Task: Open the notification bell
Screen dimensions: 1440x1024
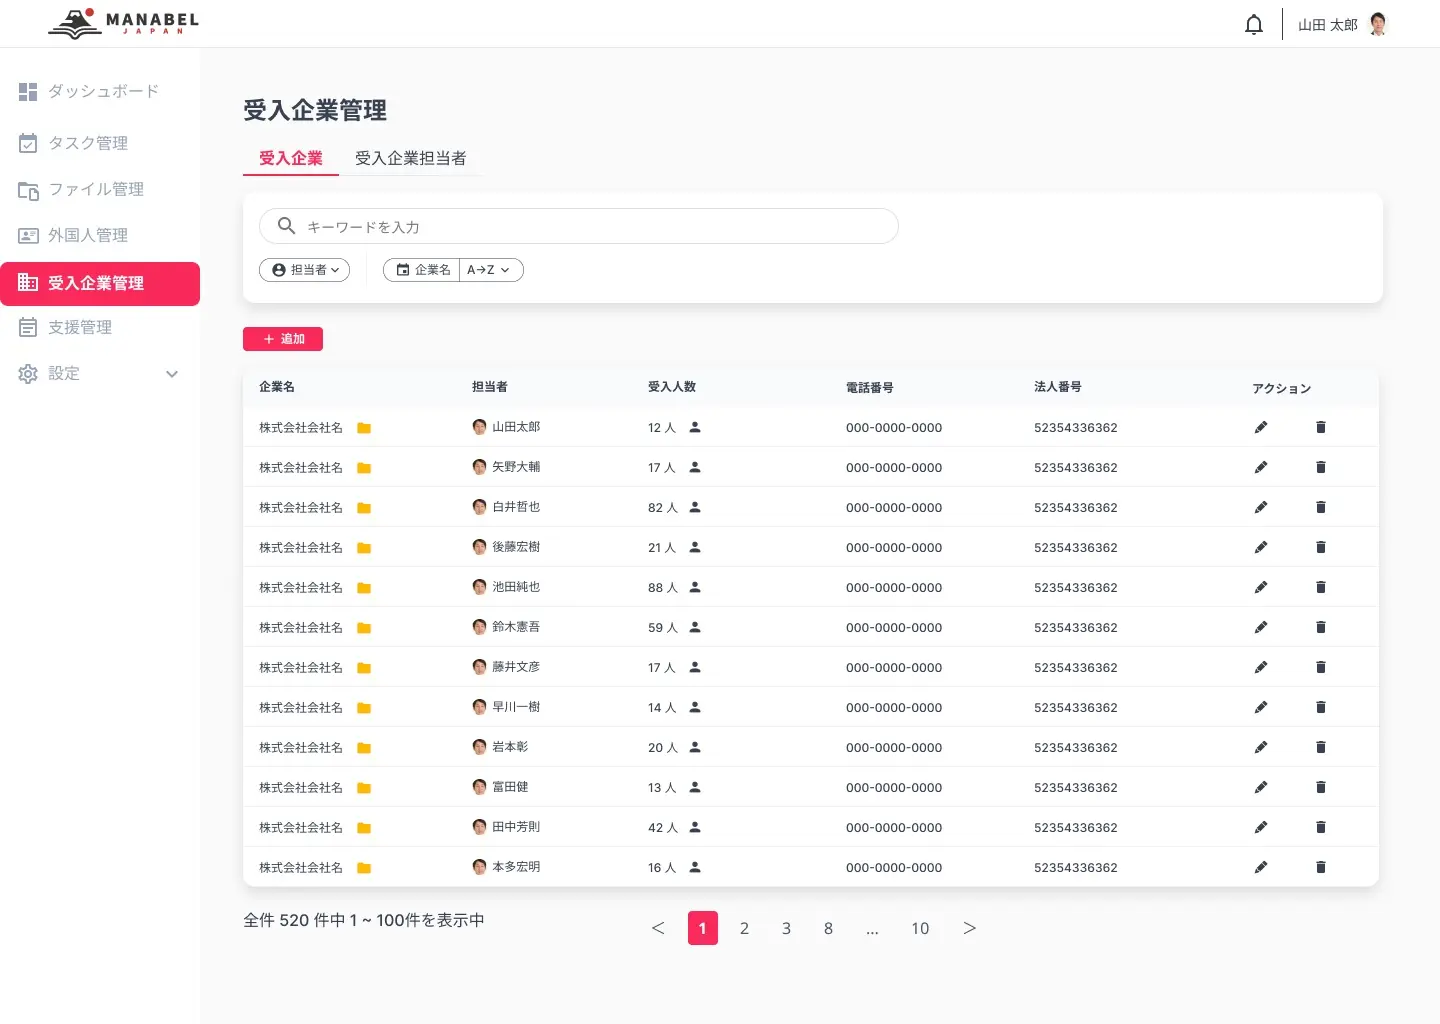Action: (1253, 23)
